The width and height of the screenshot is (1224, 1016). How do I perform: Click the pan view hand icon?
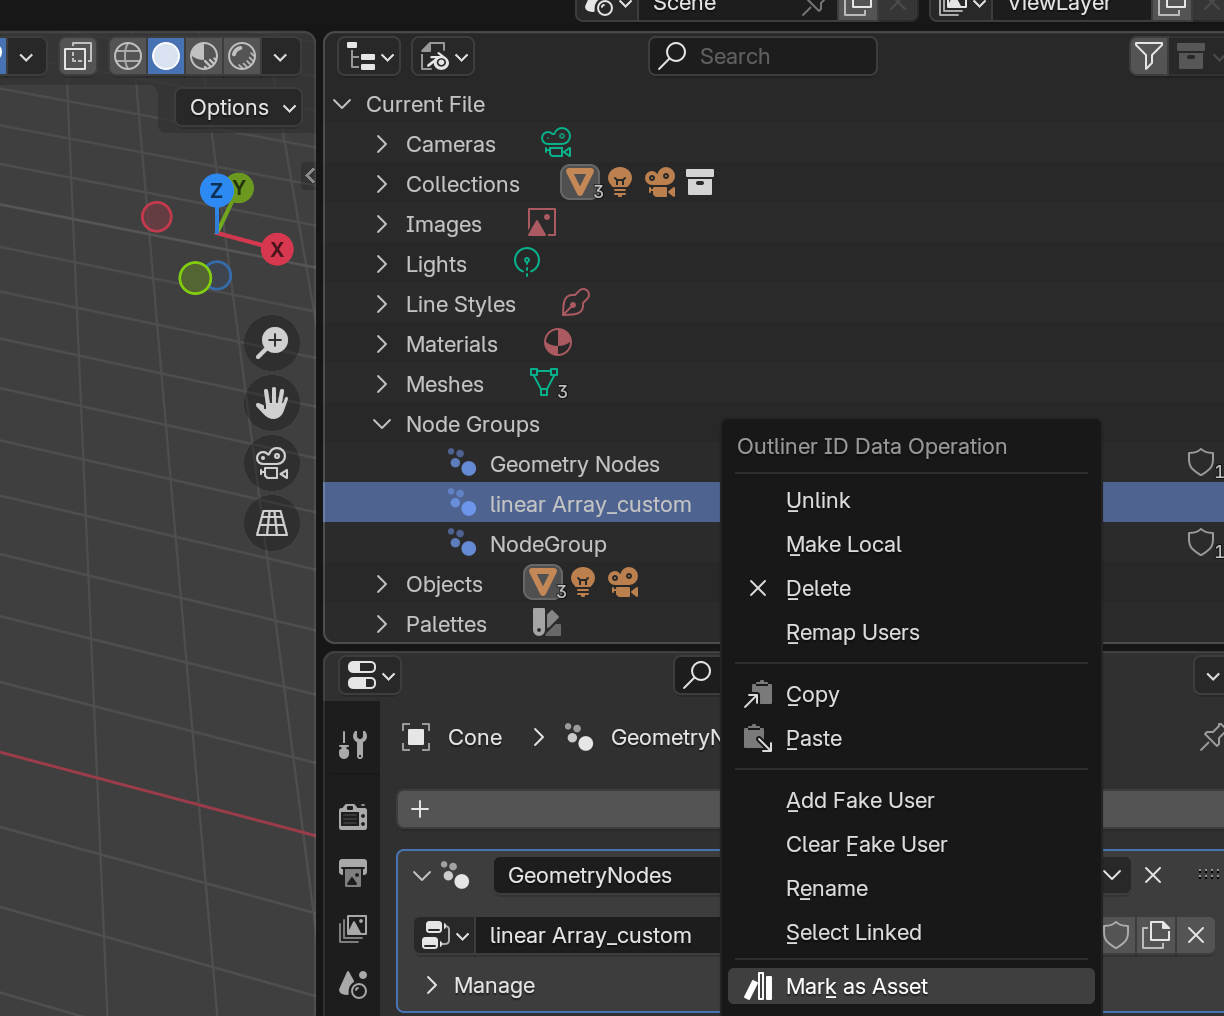(x=272, y=403)
